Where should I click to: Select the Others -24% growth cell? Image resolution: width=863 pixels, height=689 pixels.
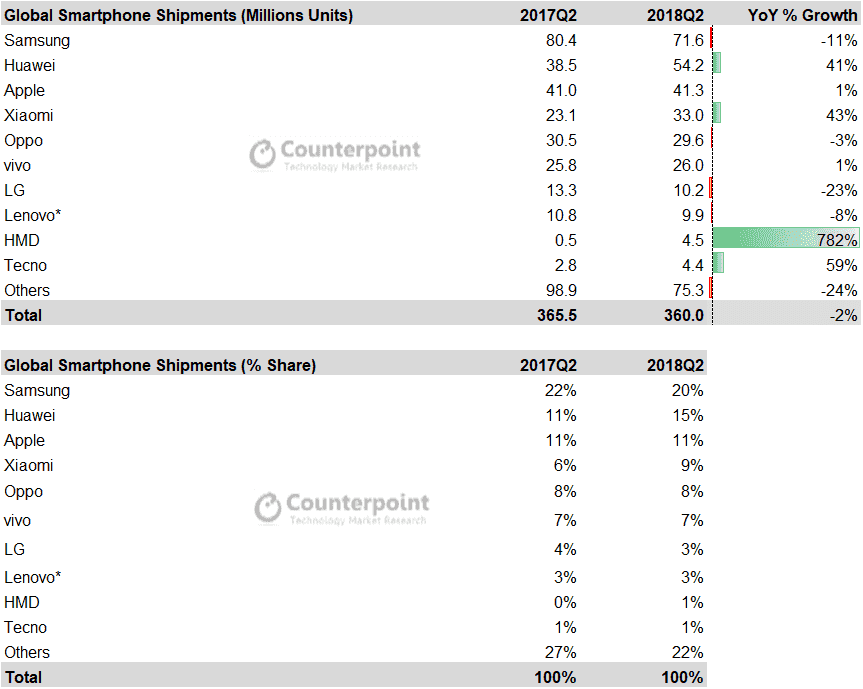pyautogui.click(x=785, y=290)
